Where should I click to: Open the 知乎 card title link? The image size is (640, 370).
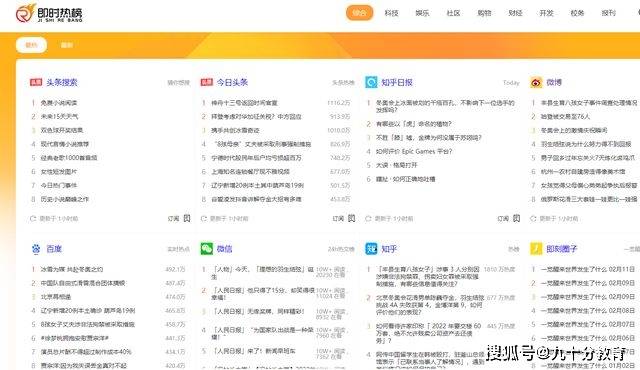click(389, 249)
